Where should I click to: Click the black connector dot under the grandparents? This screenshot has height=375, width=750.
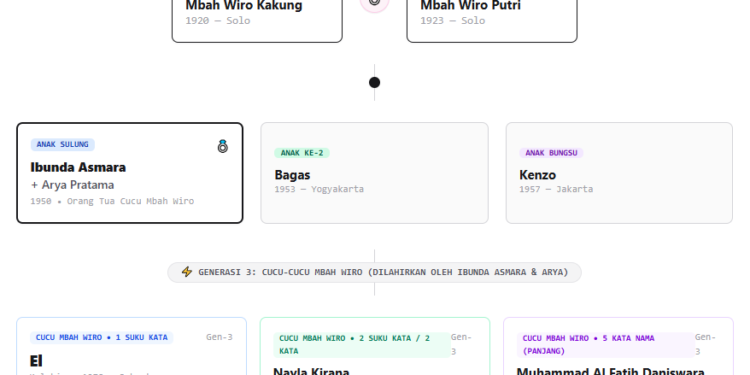[375, 83]
